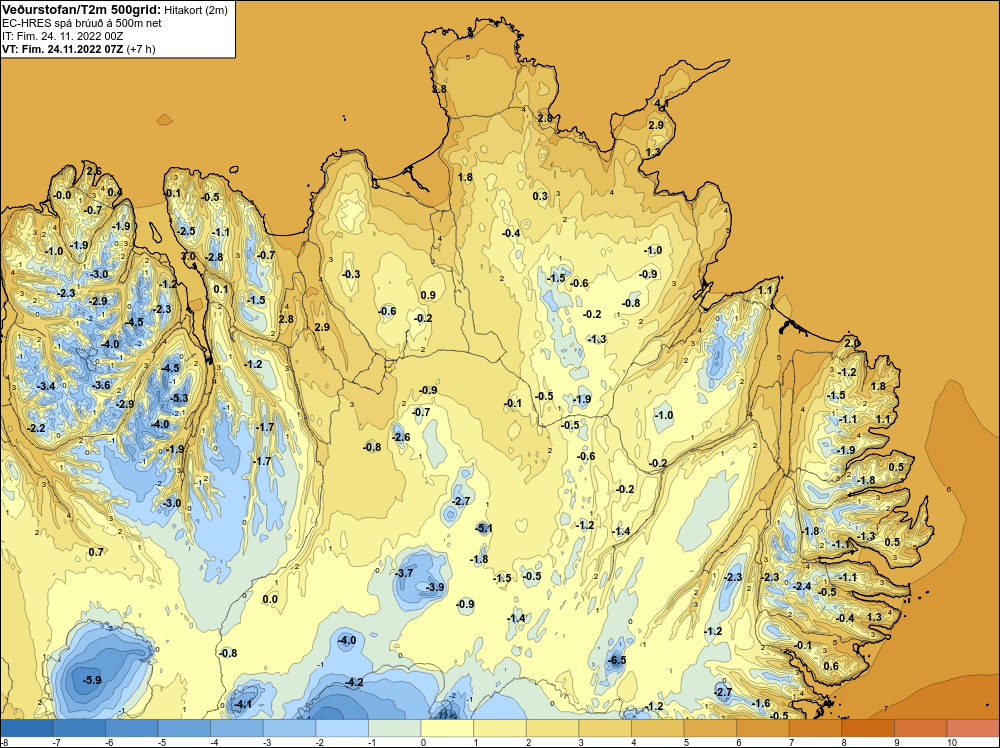Select the legend color box between 9 and 10
Image resolution: width=1000 pixels, height=748 pixels.
click(x=920, y=728)
